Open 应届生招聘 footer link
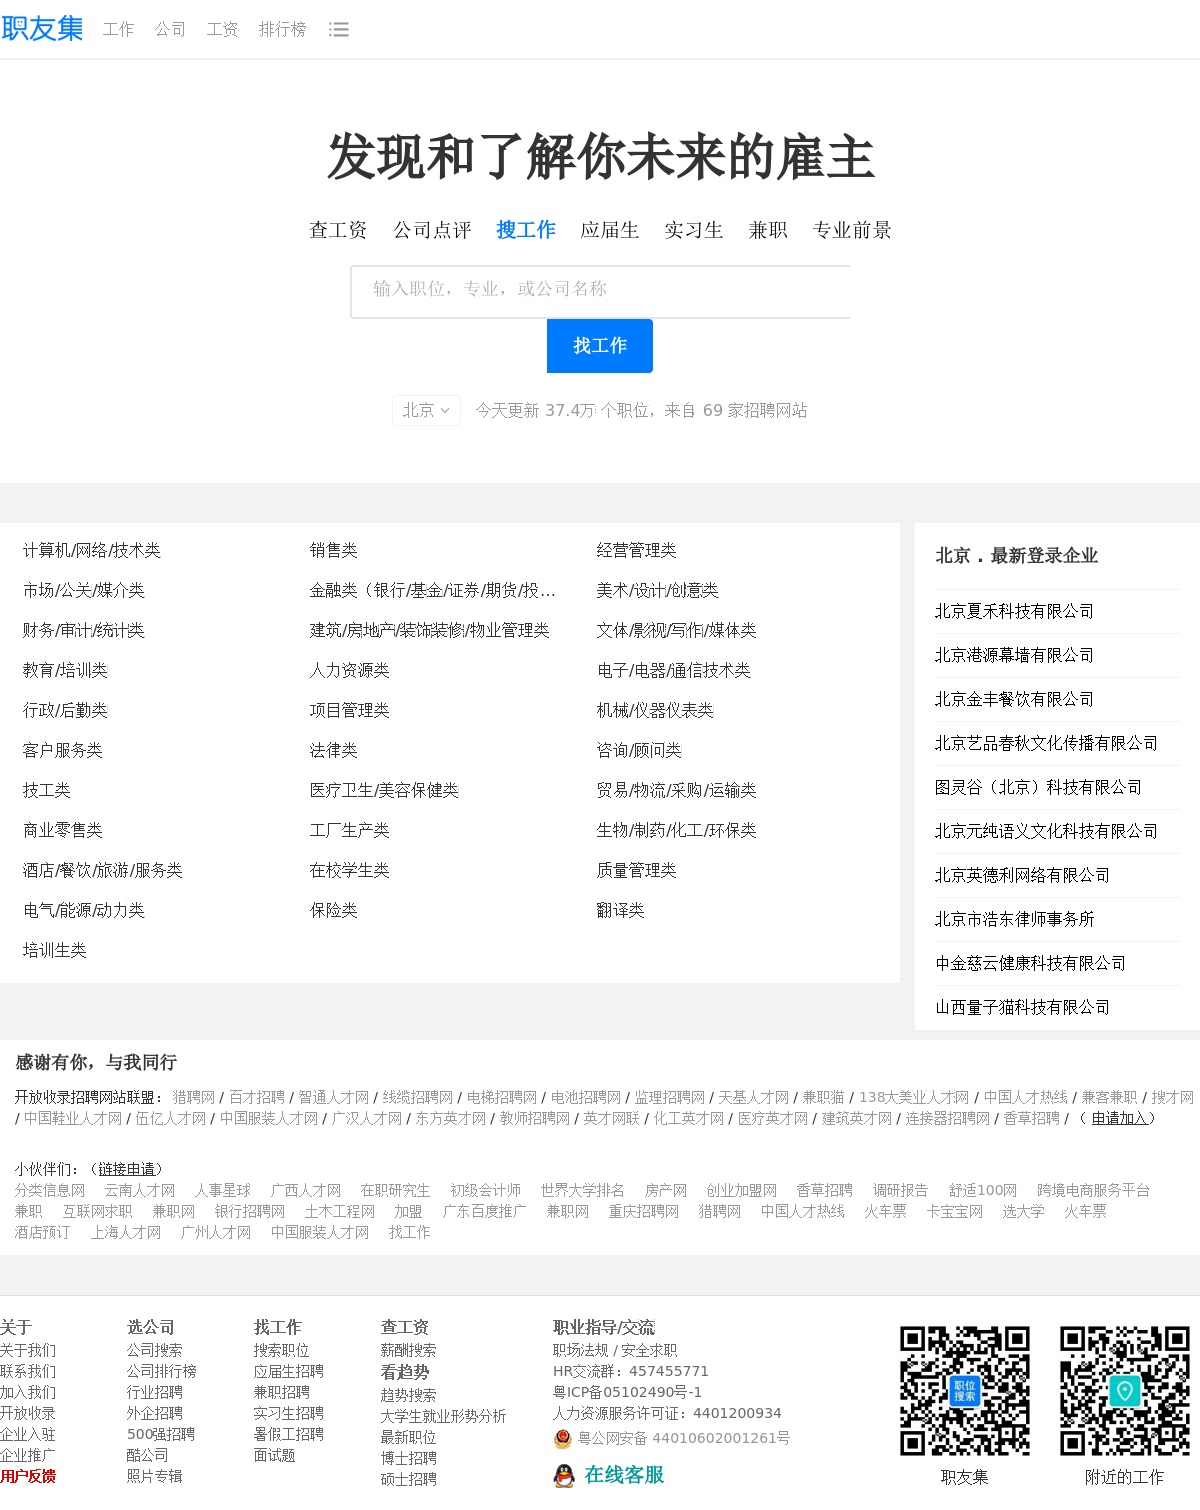1200x1510 pixels. pos(289,1371)
